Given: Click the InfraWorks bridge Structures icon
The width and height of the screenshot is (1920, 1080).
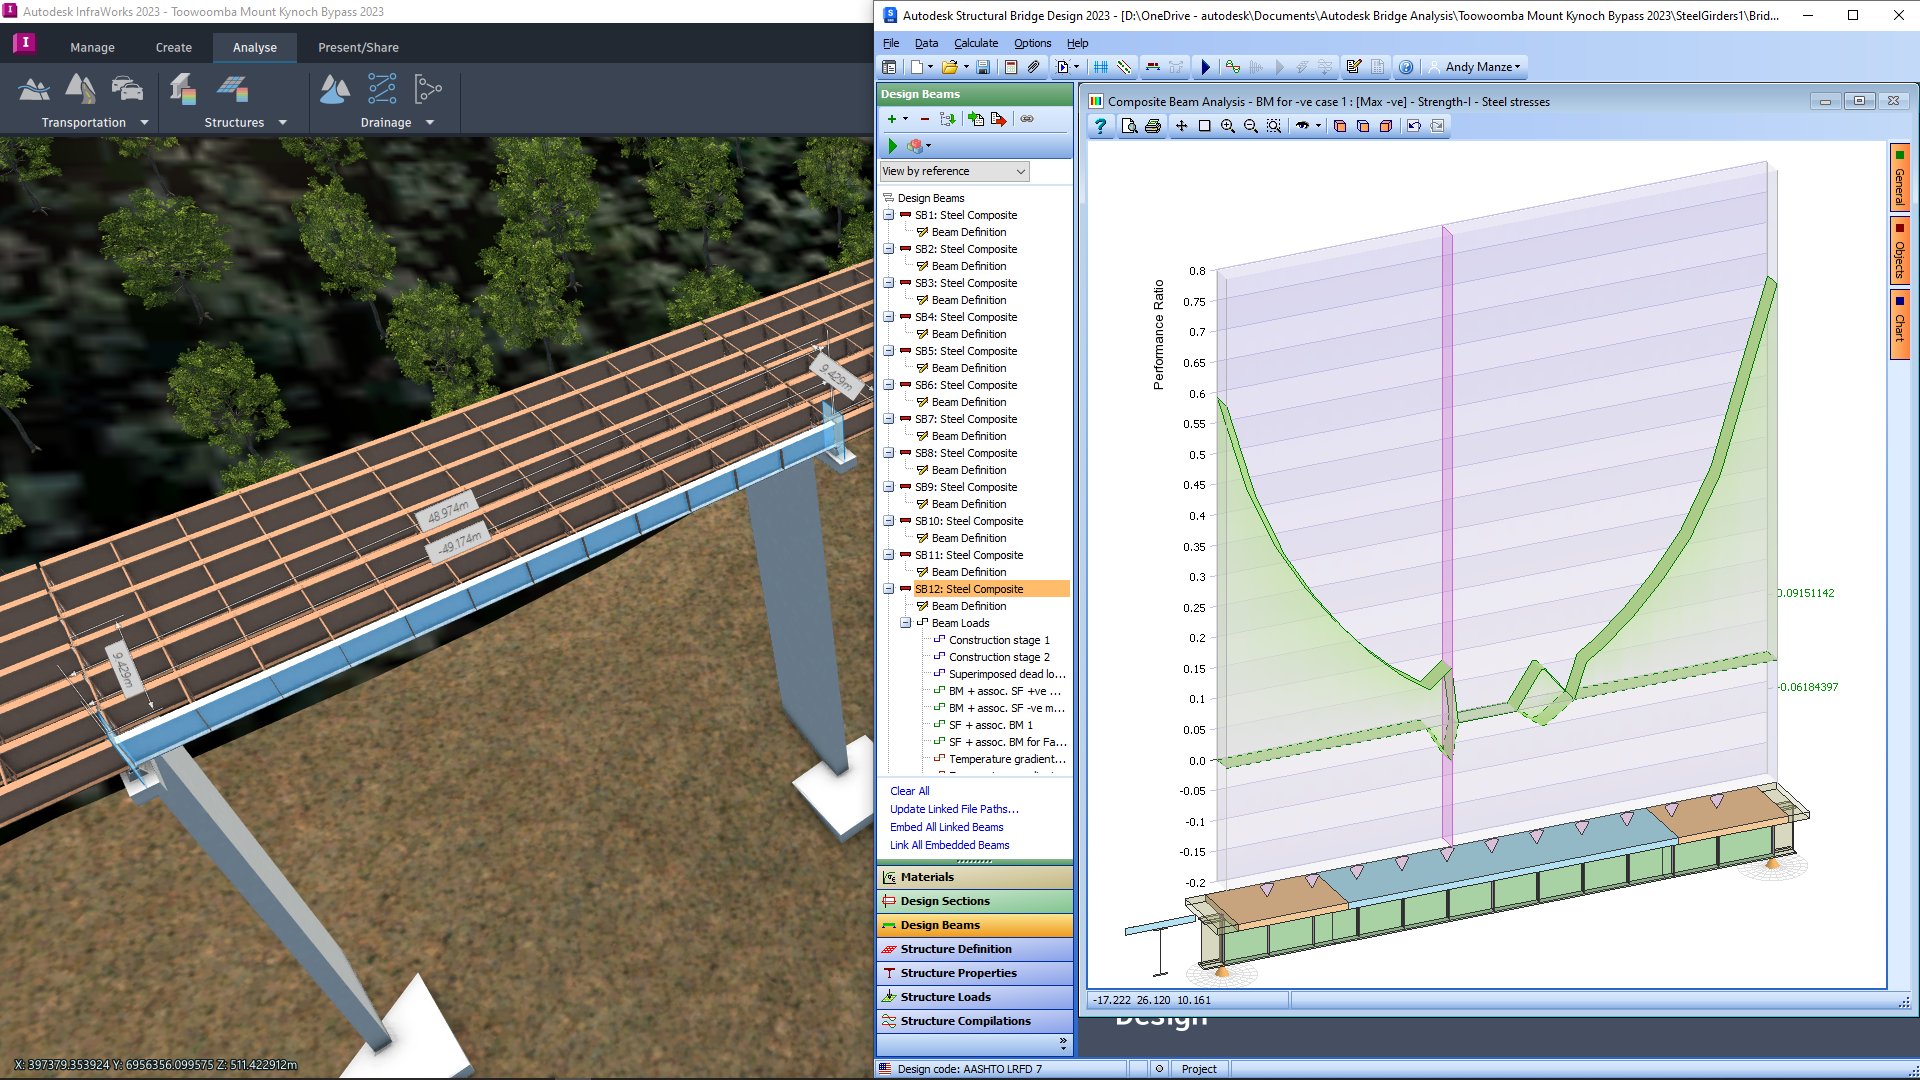Looking at the screenshot, I should pyautogui.click(x=182, y=90).
